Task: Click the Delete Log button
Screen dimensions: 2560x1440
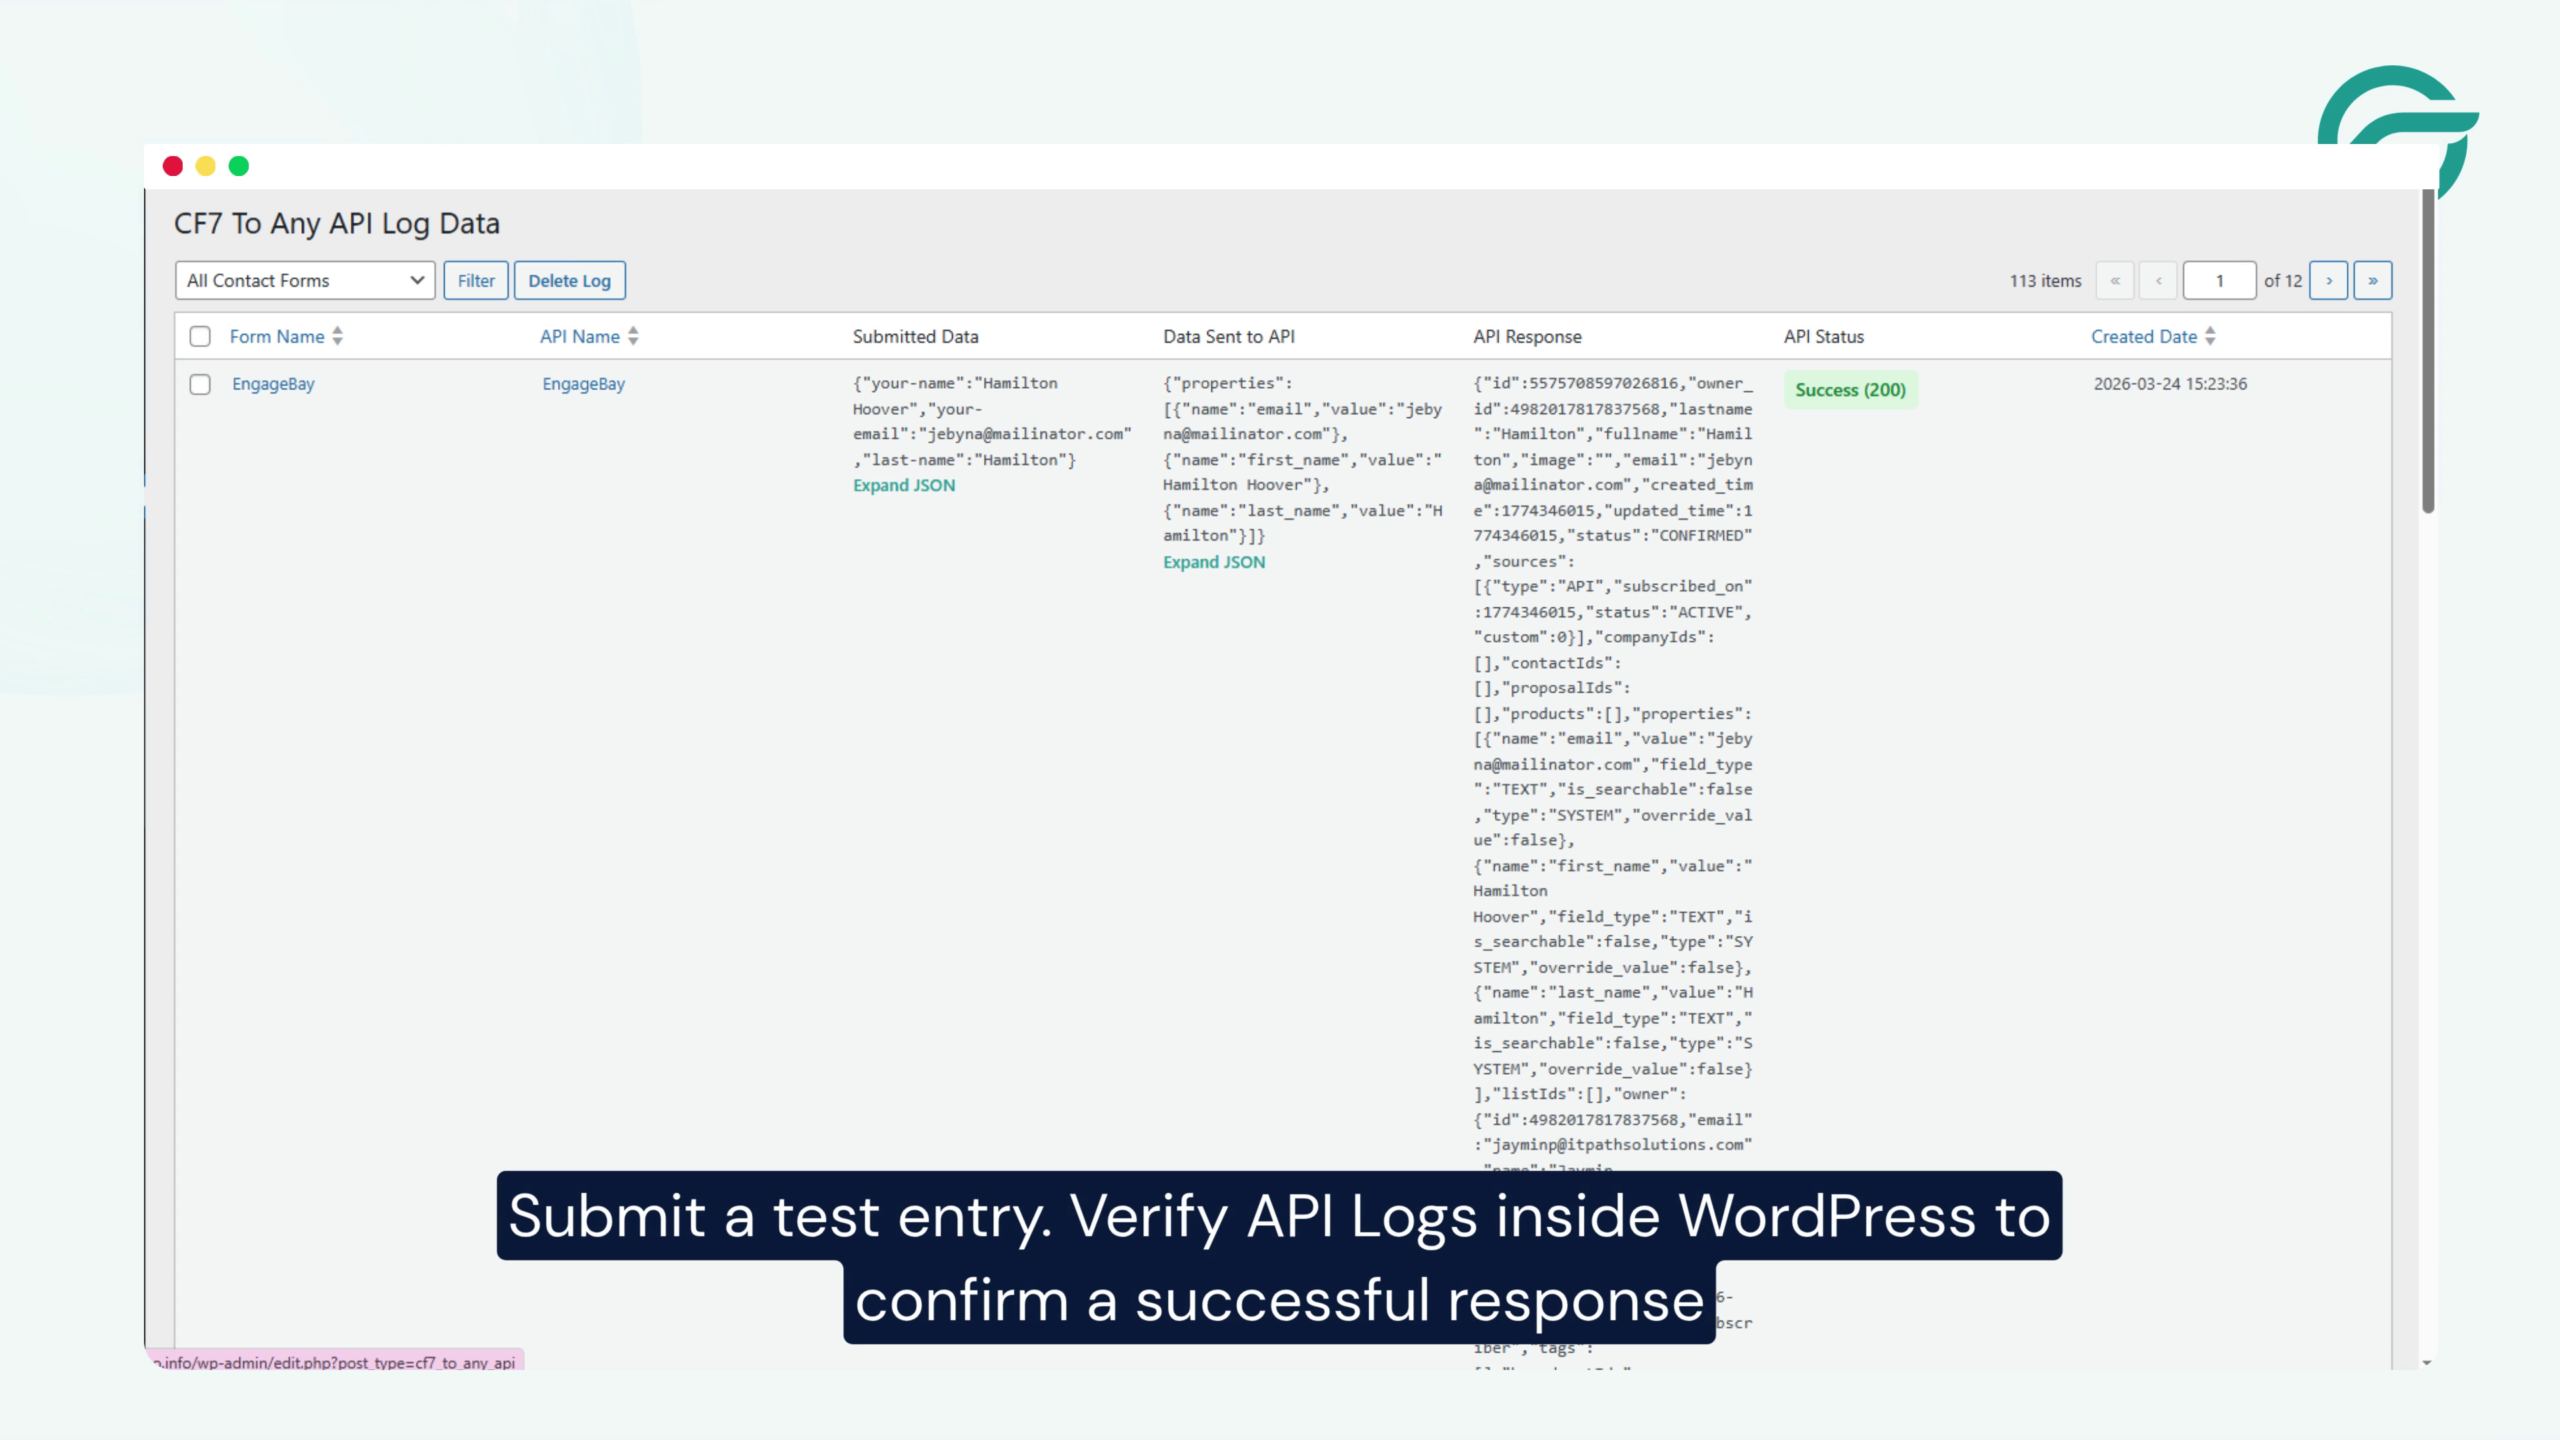Action: point(570,281)
